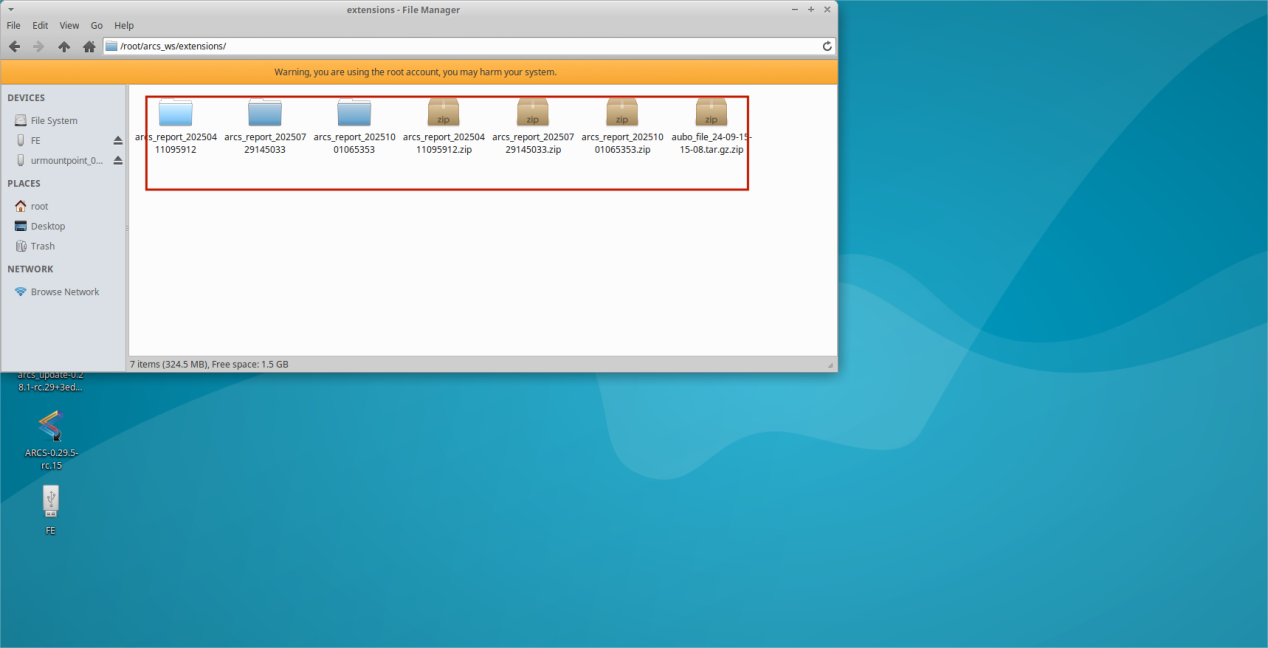The height and width of the screenshot is (648, 1268).
Task: Go forward with the right arrow button
Action: coord(39,46)
